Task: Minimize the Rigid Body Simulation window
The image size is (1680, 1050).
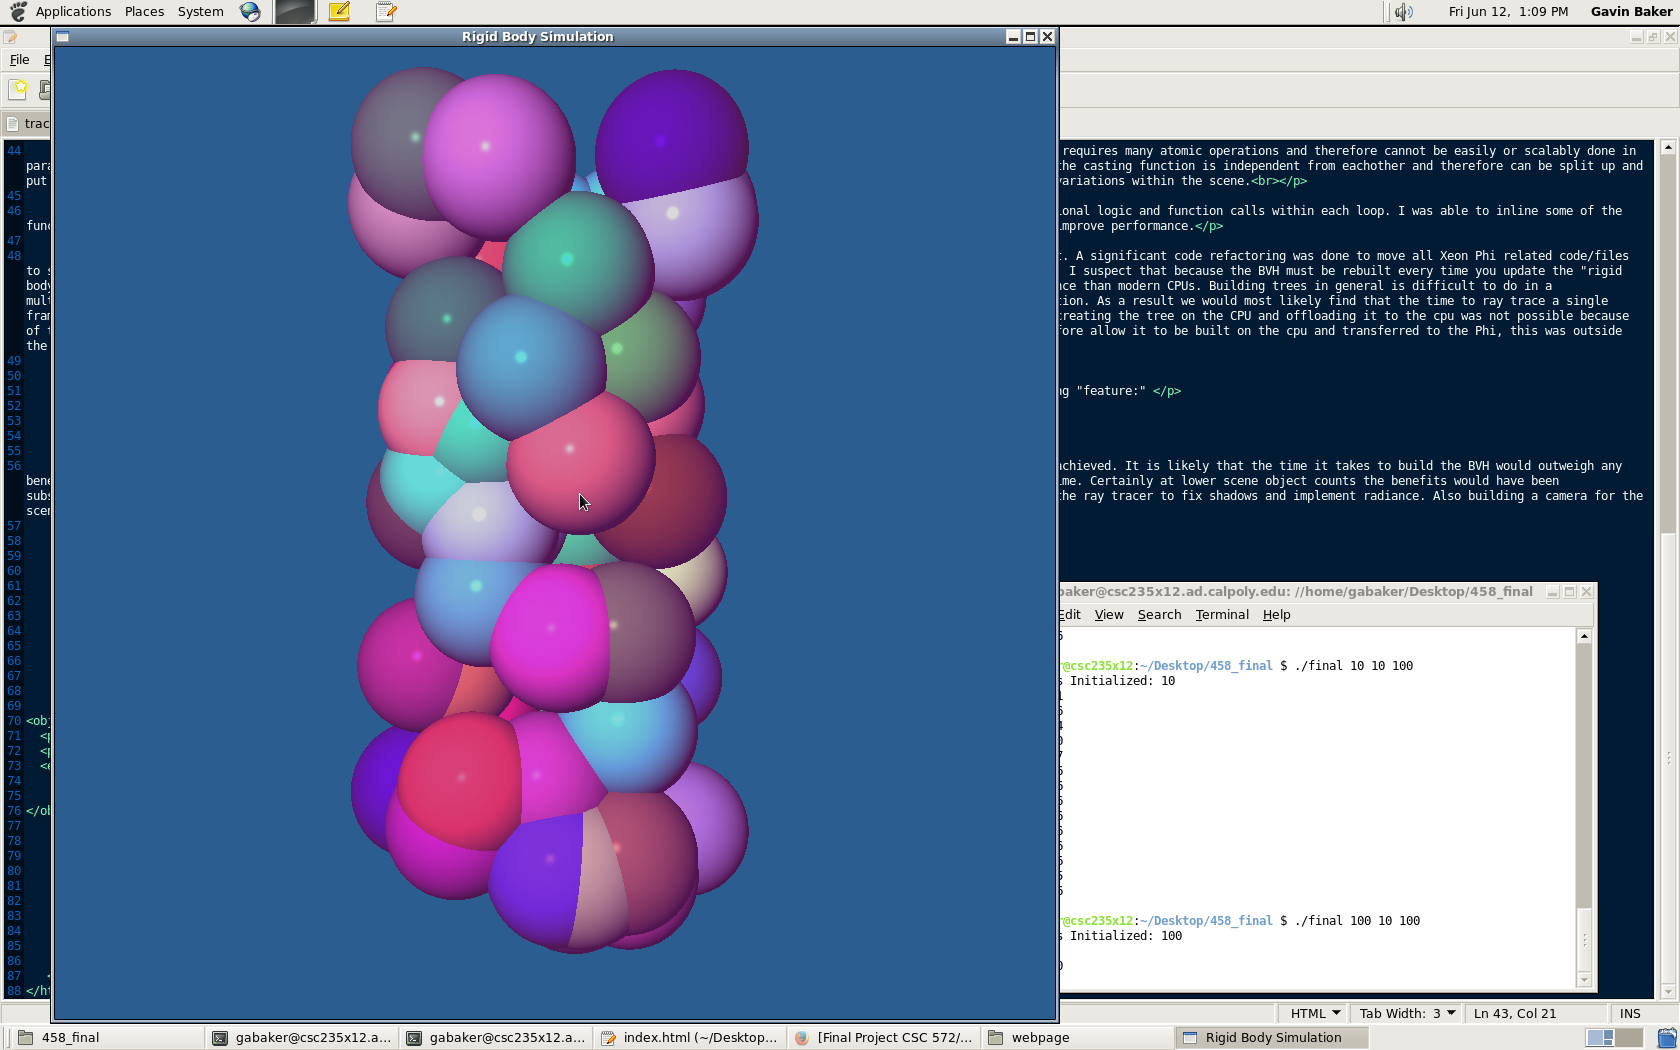Action: 1013,37
